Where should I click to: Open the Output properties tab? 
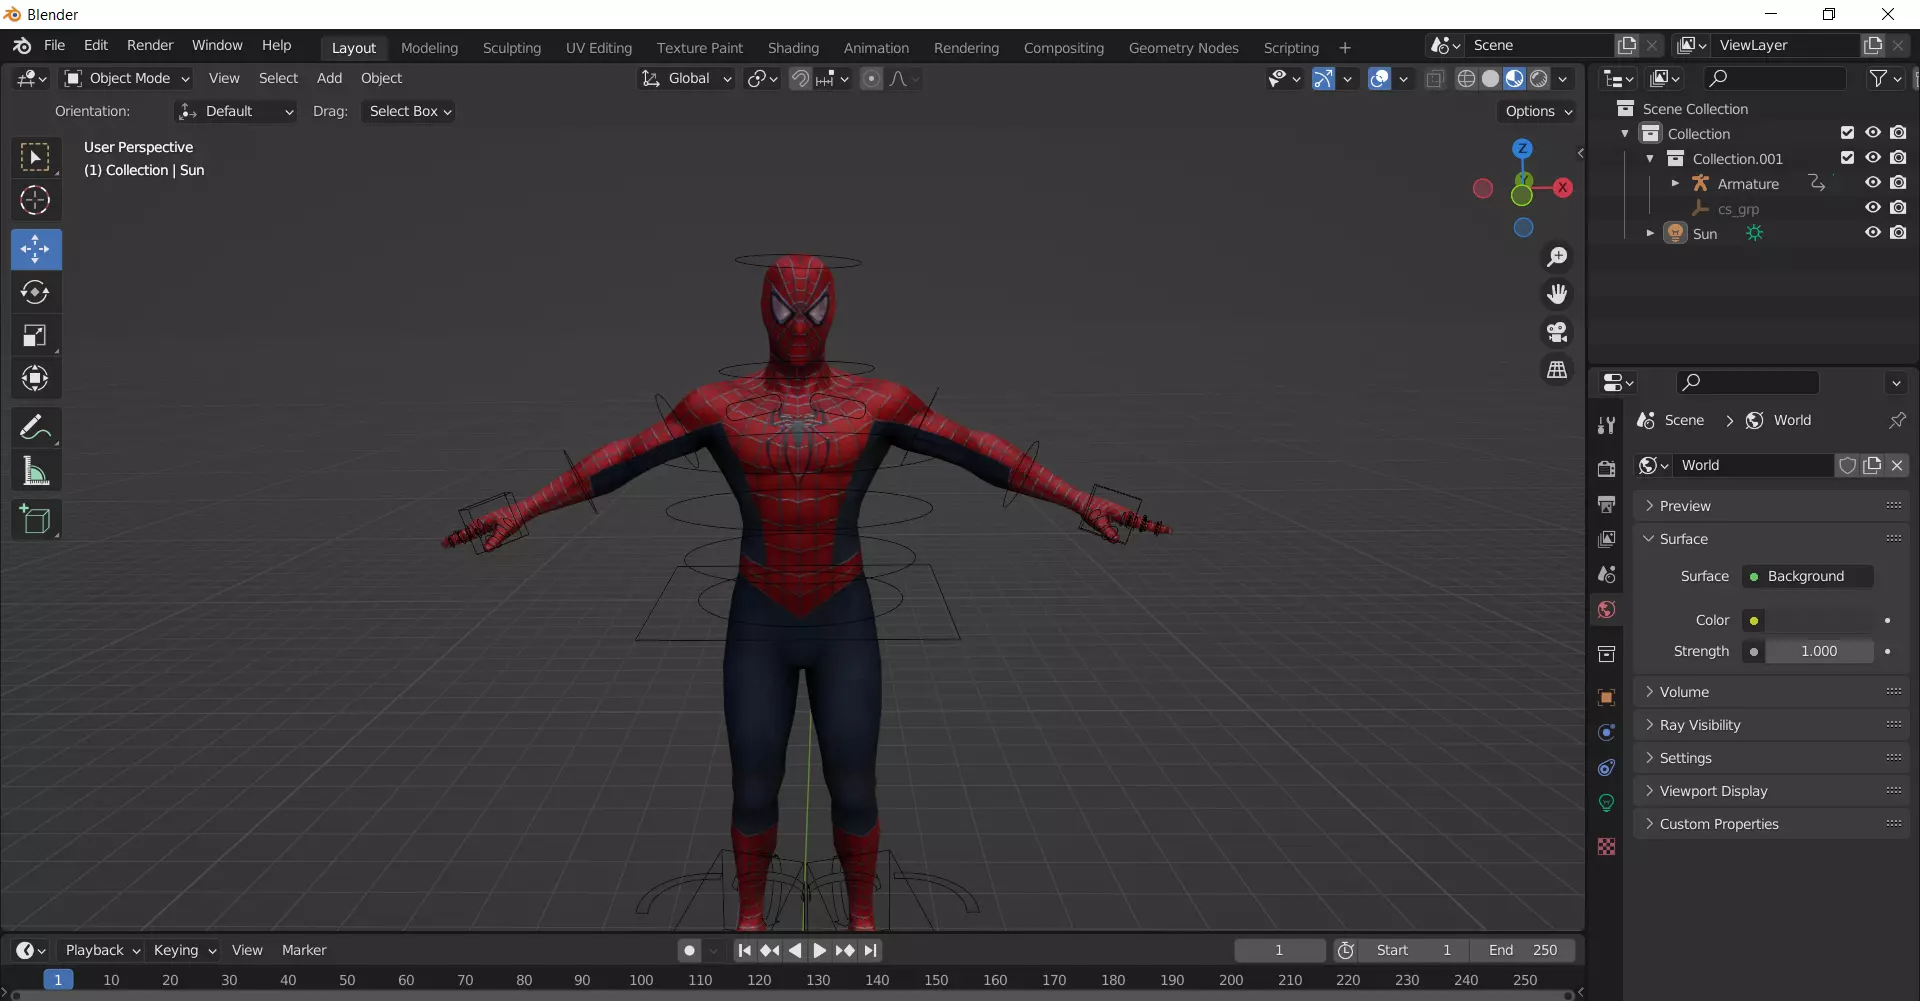(1606, 504)
